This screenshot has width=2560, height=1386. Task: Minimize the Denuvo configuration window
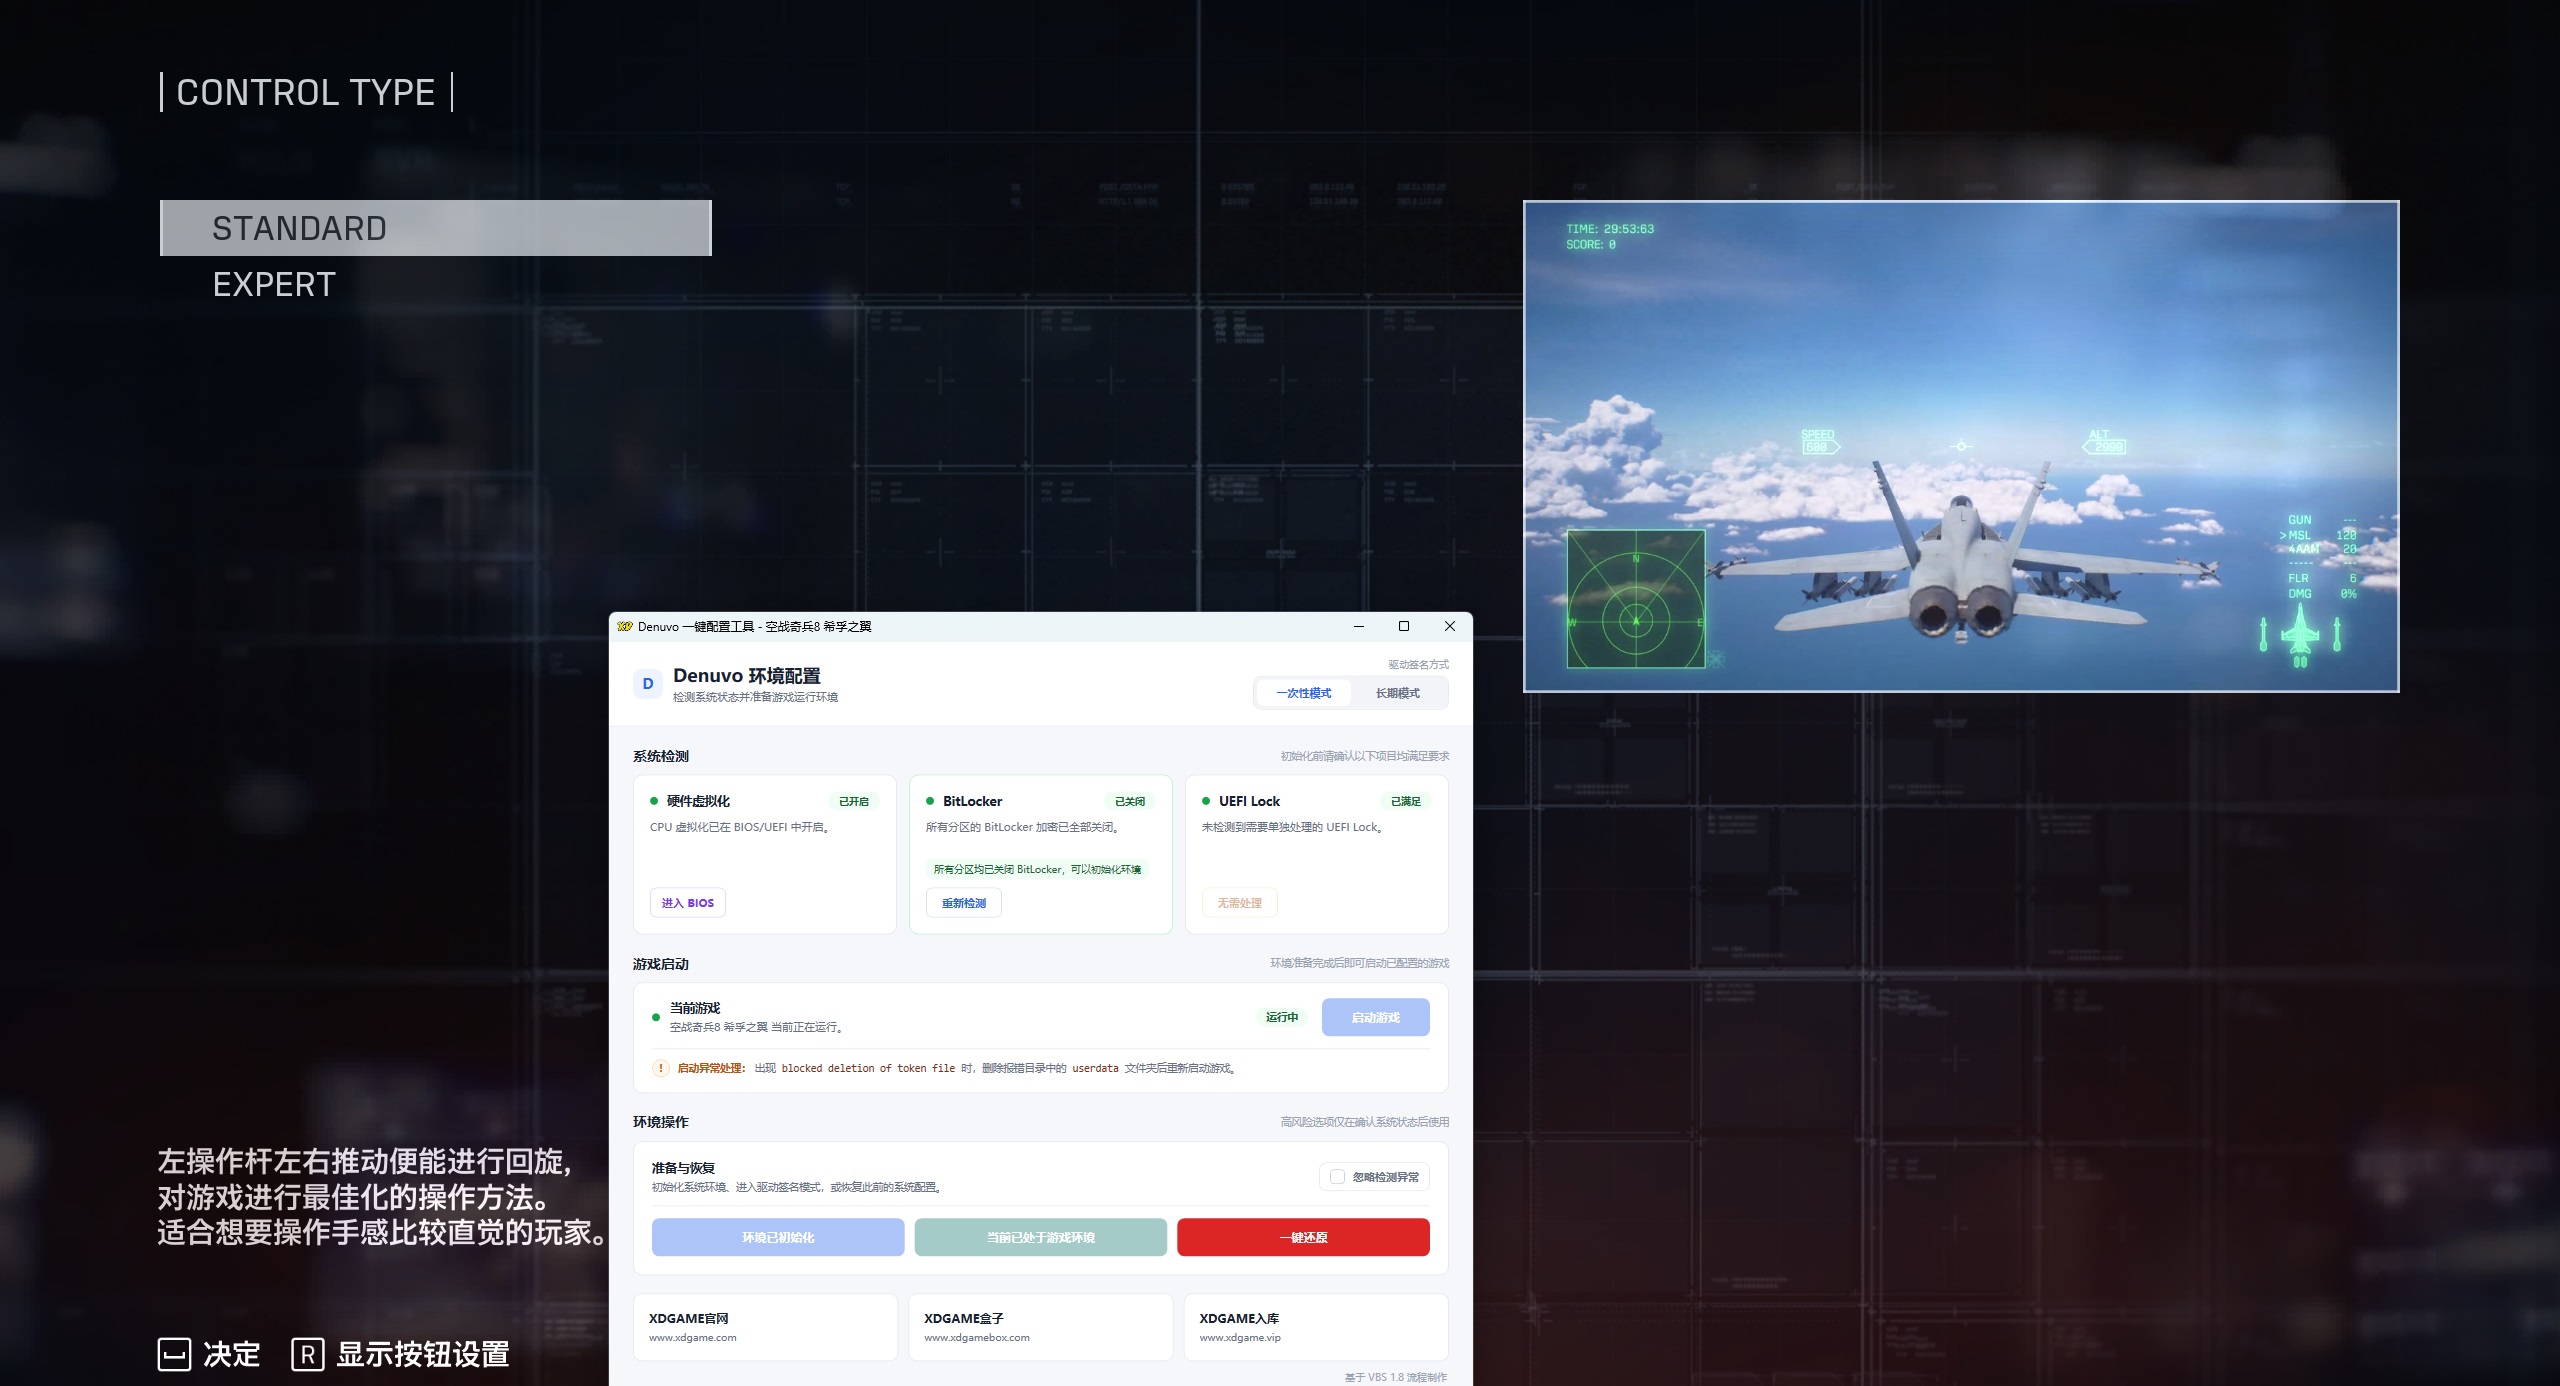(x=1359, y=627)
